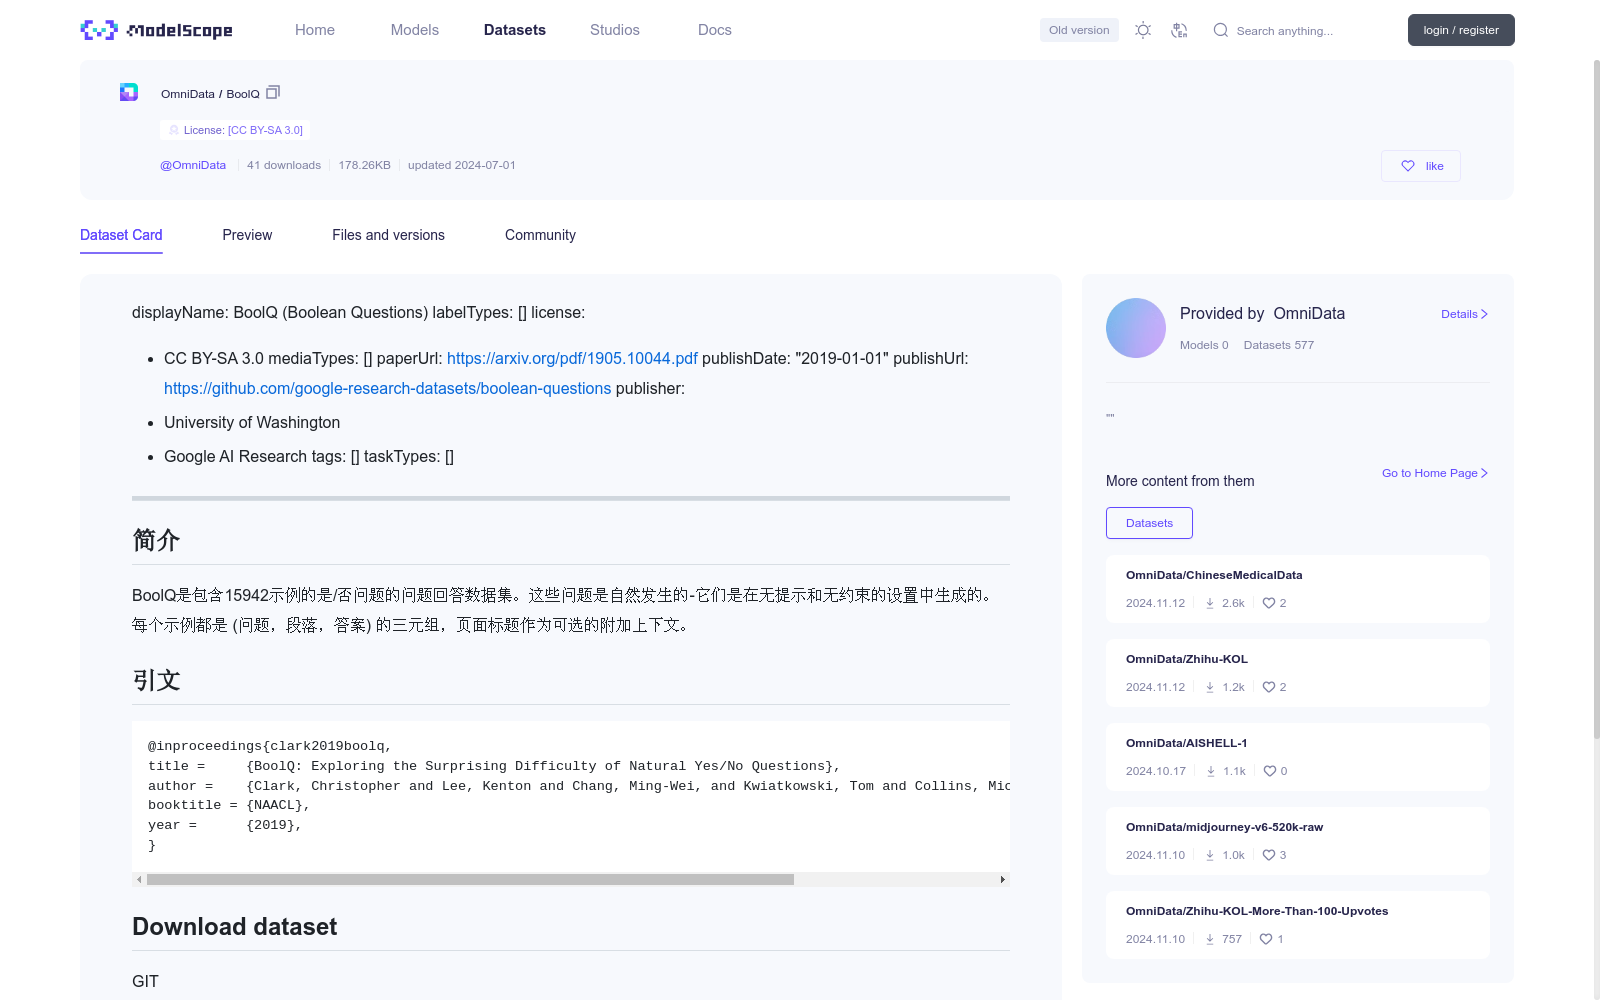Click the download icon on ChineseMedicalData card
Image resolution: width=1600 pixels, height=1000 pixels.
[1210, 603]
